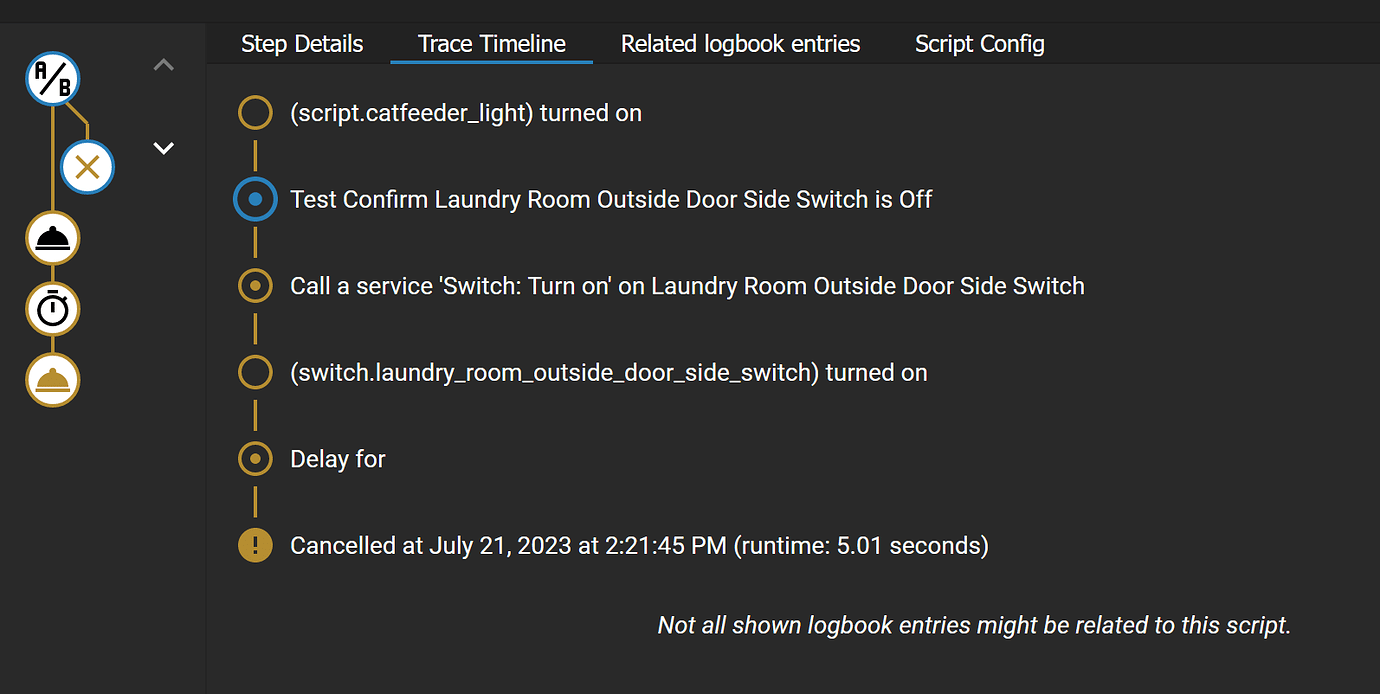Open the Script Config tab

coord(979,43)
